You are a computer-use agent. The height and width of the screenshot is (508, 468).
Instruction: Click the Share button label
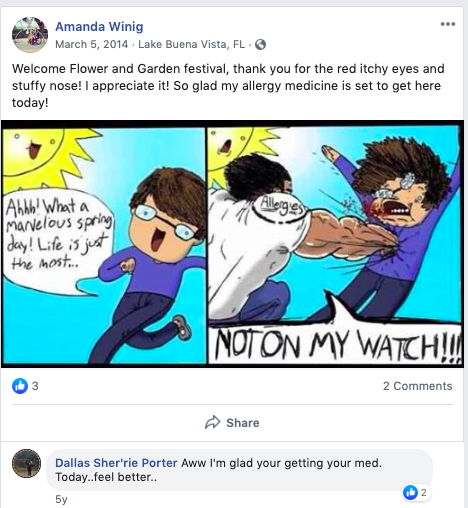click(x=243, y=423)
